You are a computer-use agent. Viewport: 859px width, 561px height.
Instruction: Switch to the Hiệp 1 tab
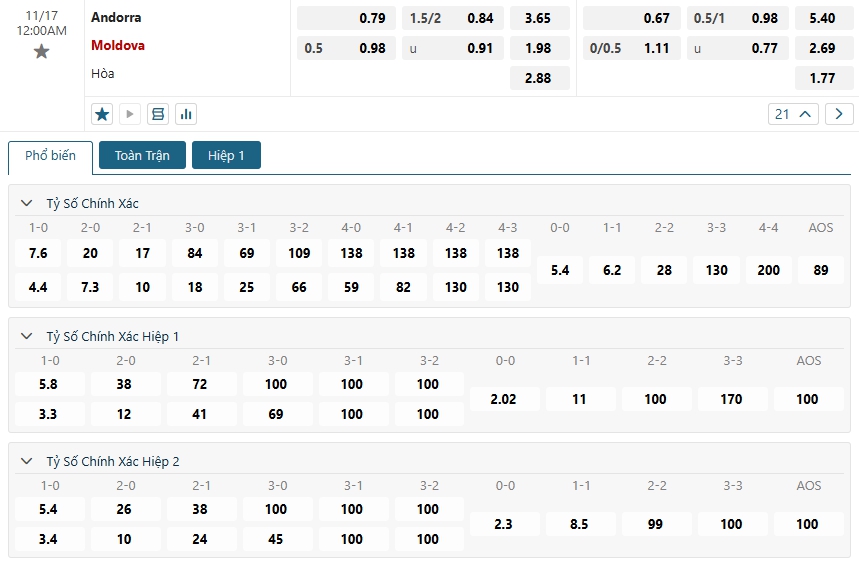pos(226,155)
